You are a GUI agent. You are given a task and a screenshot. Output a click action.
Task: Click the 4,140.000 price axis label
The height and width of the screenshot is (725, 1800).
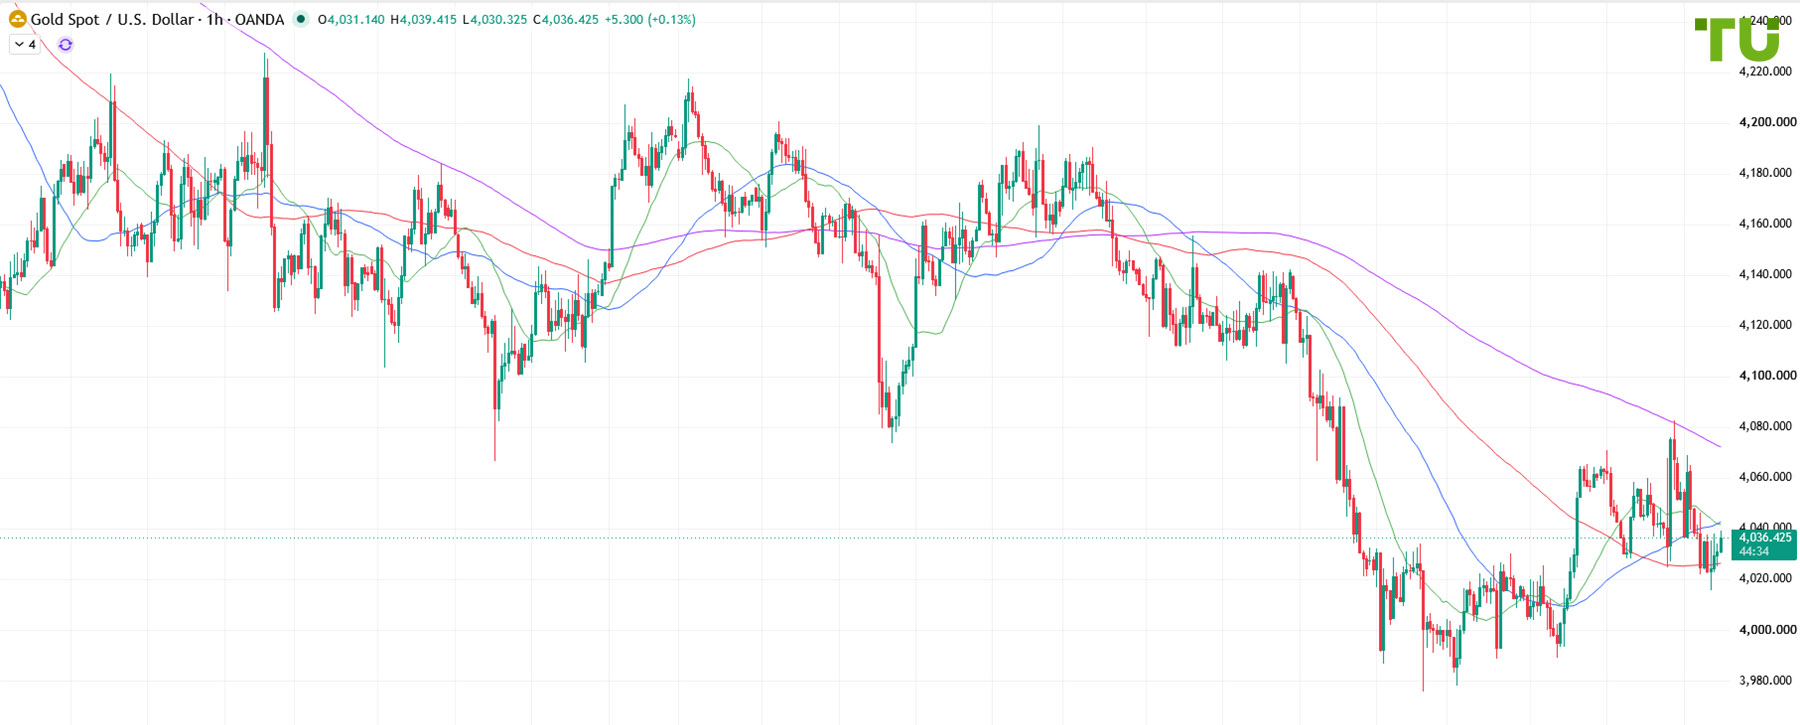[1765, 274]
